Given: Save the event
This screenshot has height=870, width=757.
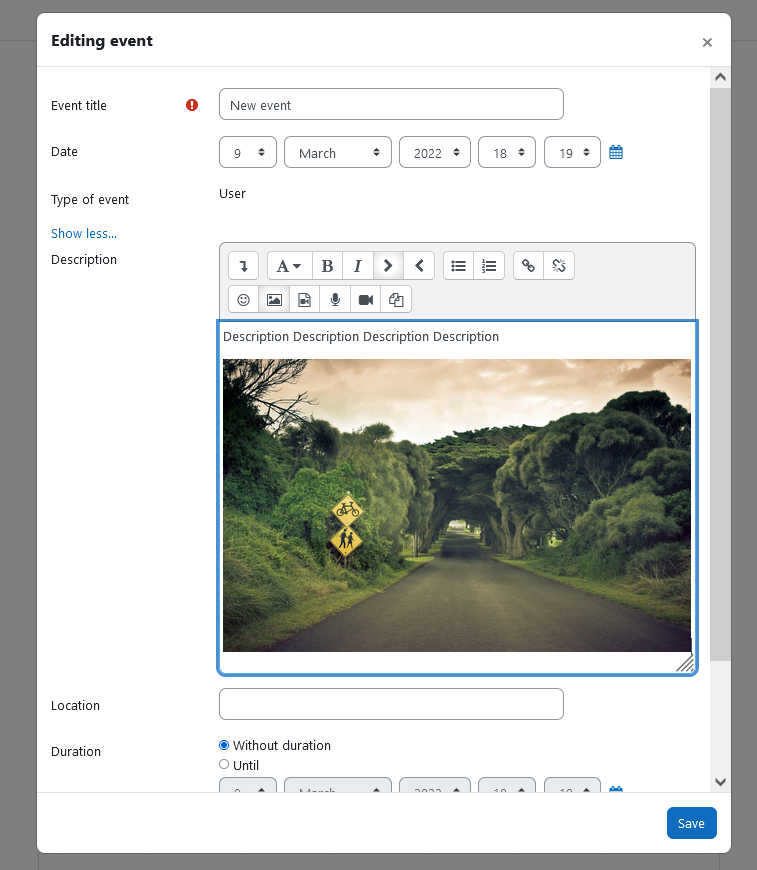Looking at the screenshot, I should tap(692, 823).
